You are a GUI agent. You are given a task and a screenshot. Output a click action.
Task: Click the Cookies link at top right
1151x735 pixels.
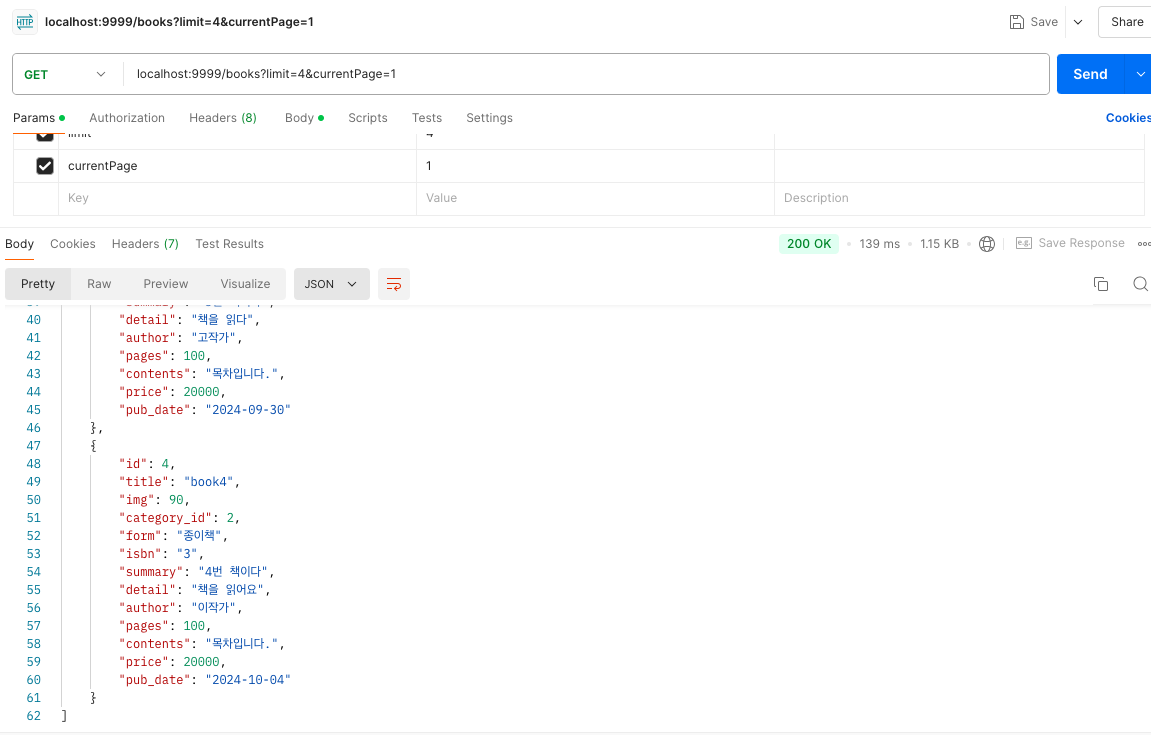pos(1128,117)
